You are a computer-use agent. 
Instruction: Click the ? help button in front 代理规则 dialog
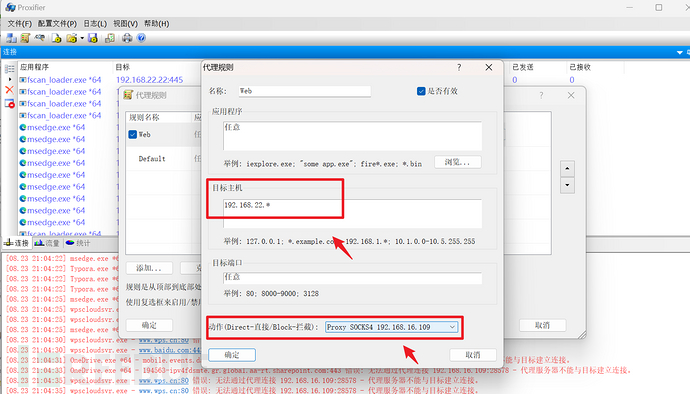point(459,67)
